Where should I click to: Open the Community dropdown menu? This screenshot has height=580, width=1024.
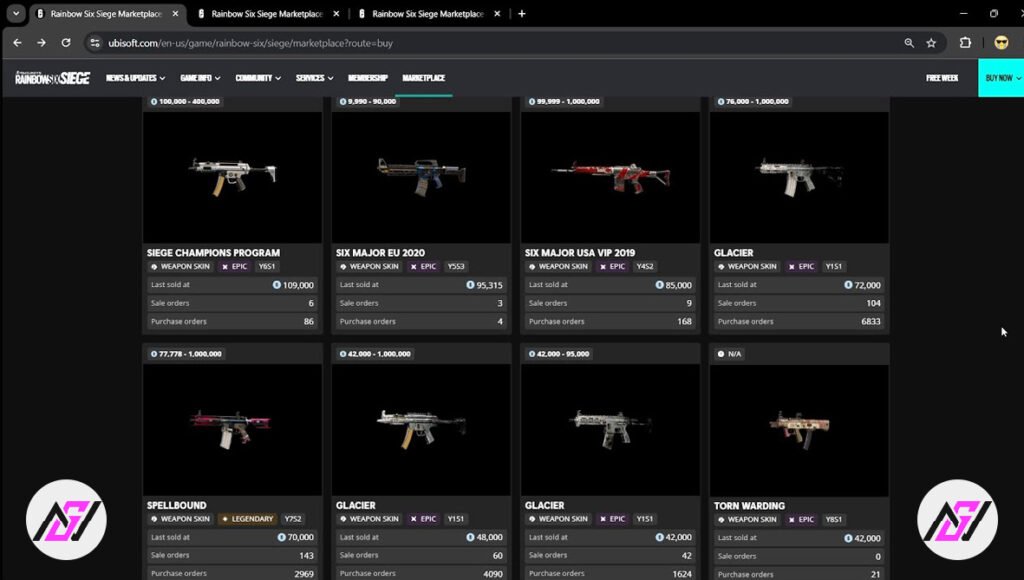[x=258, y=78]
